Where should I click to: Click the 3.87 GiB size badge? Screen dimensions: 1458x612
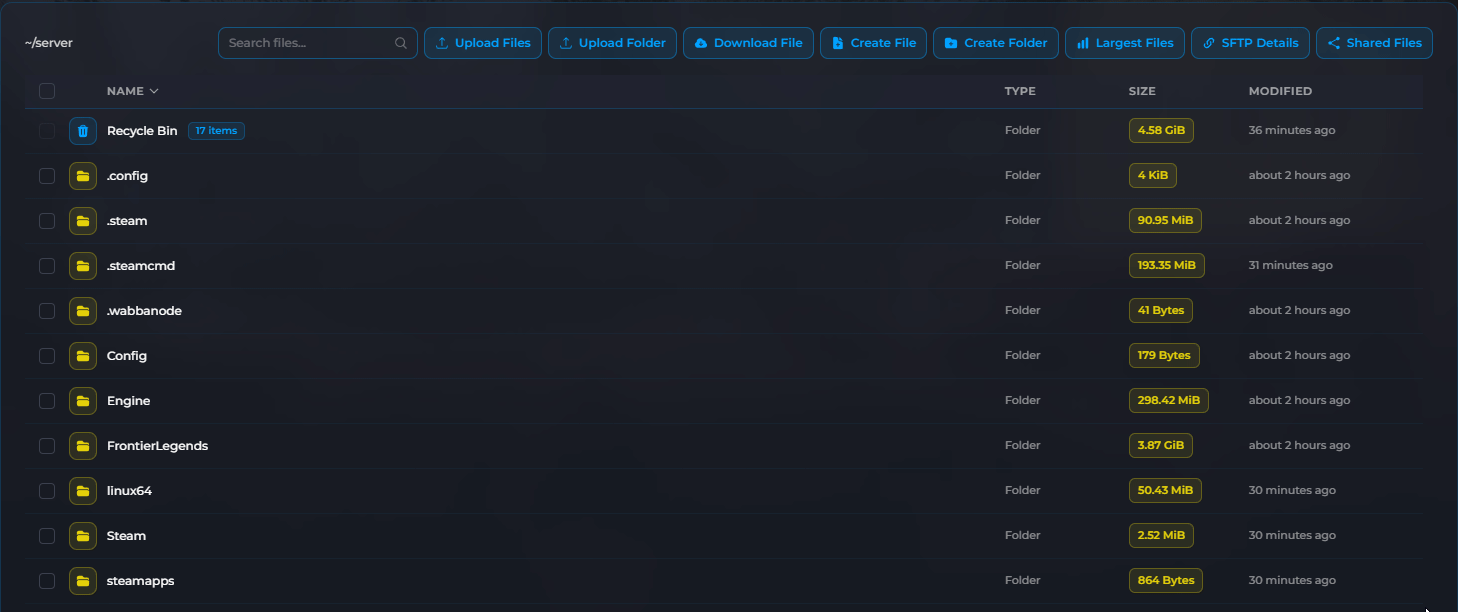[x=1161, y=446]
